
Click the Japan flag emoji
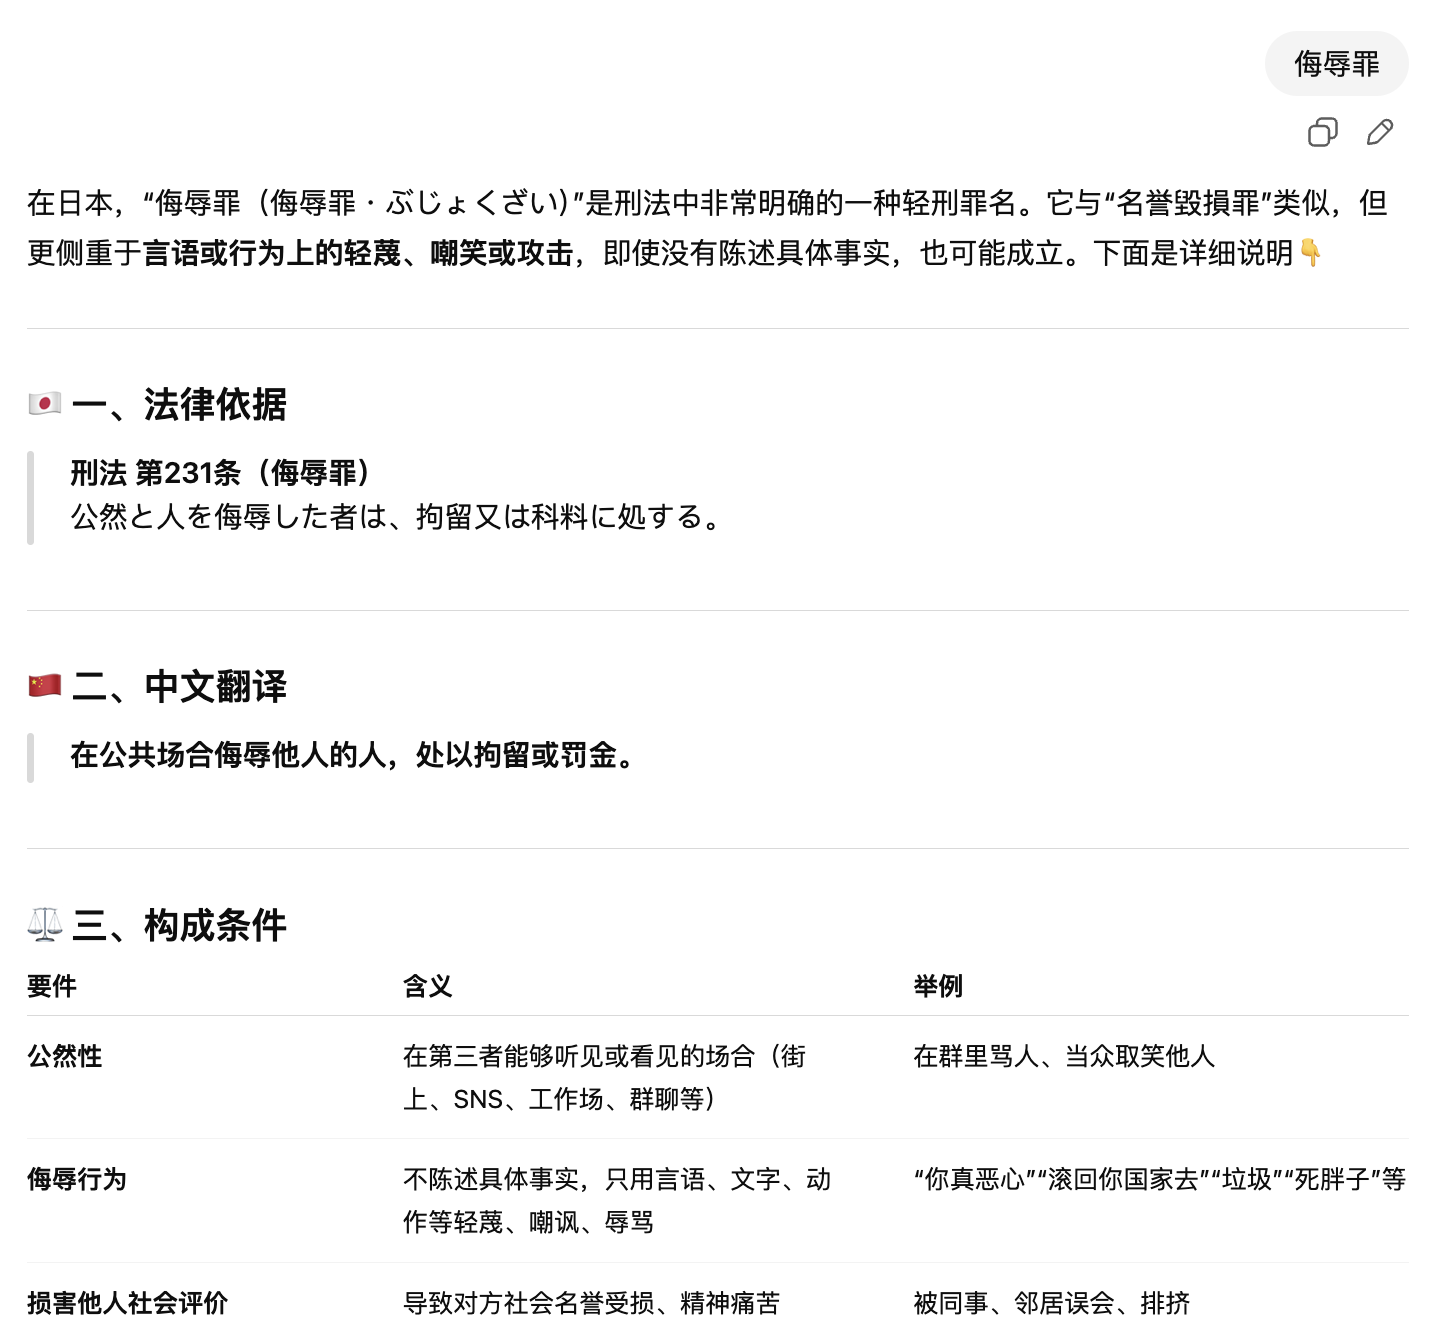(45, 404)
